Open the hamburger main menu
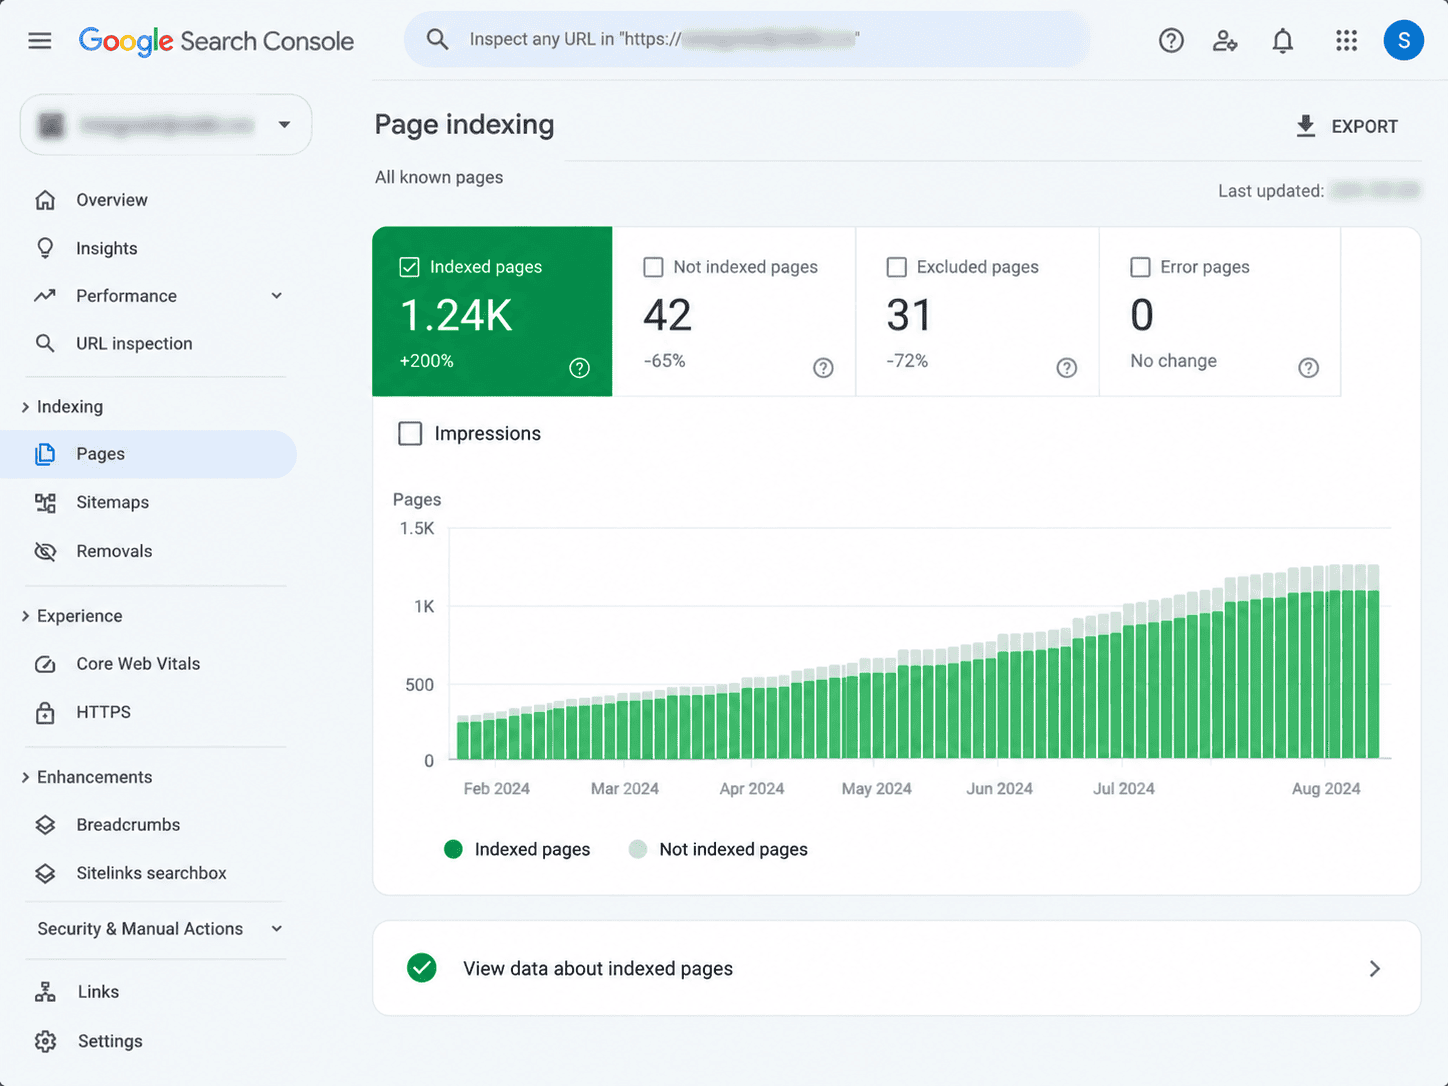The width and height of the screenshot is (1448, 1086). 40,41
